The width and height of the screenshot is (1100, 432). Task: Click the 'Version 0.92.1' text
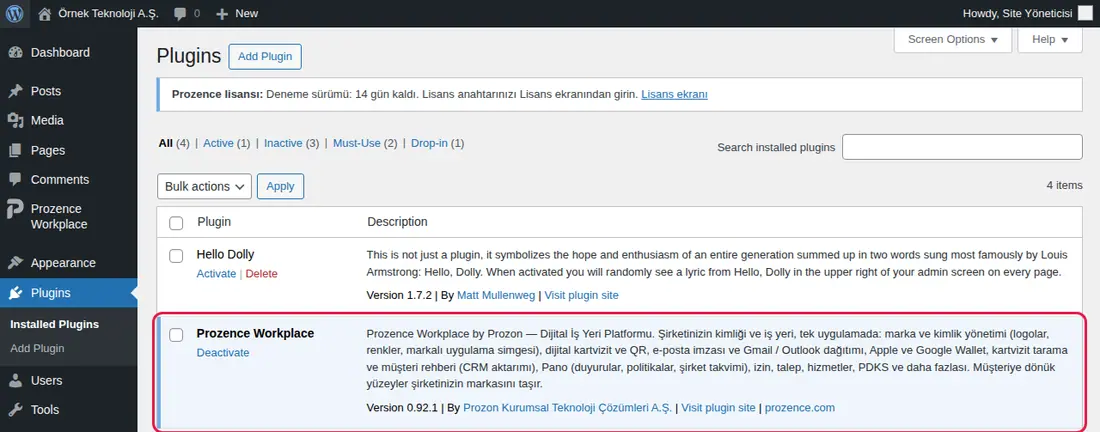pyautogui.click(x=402, y=407)
